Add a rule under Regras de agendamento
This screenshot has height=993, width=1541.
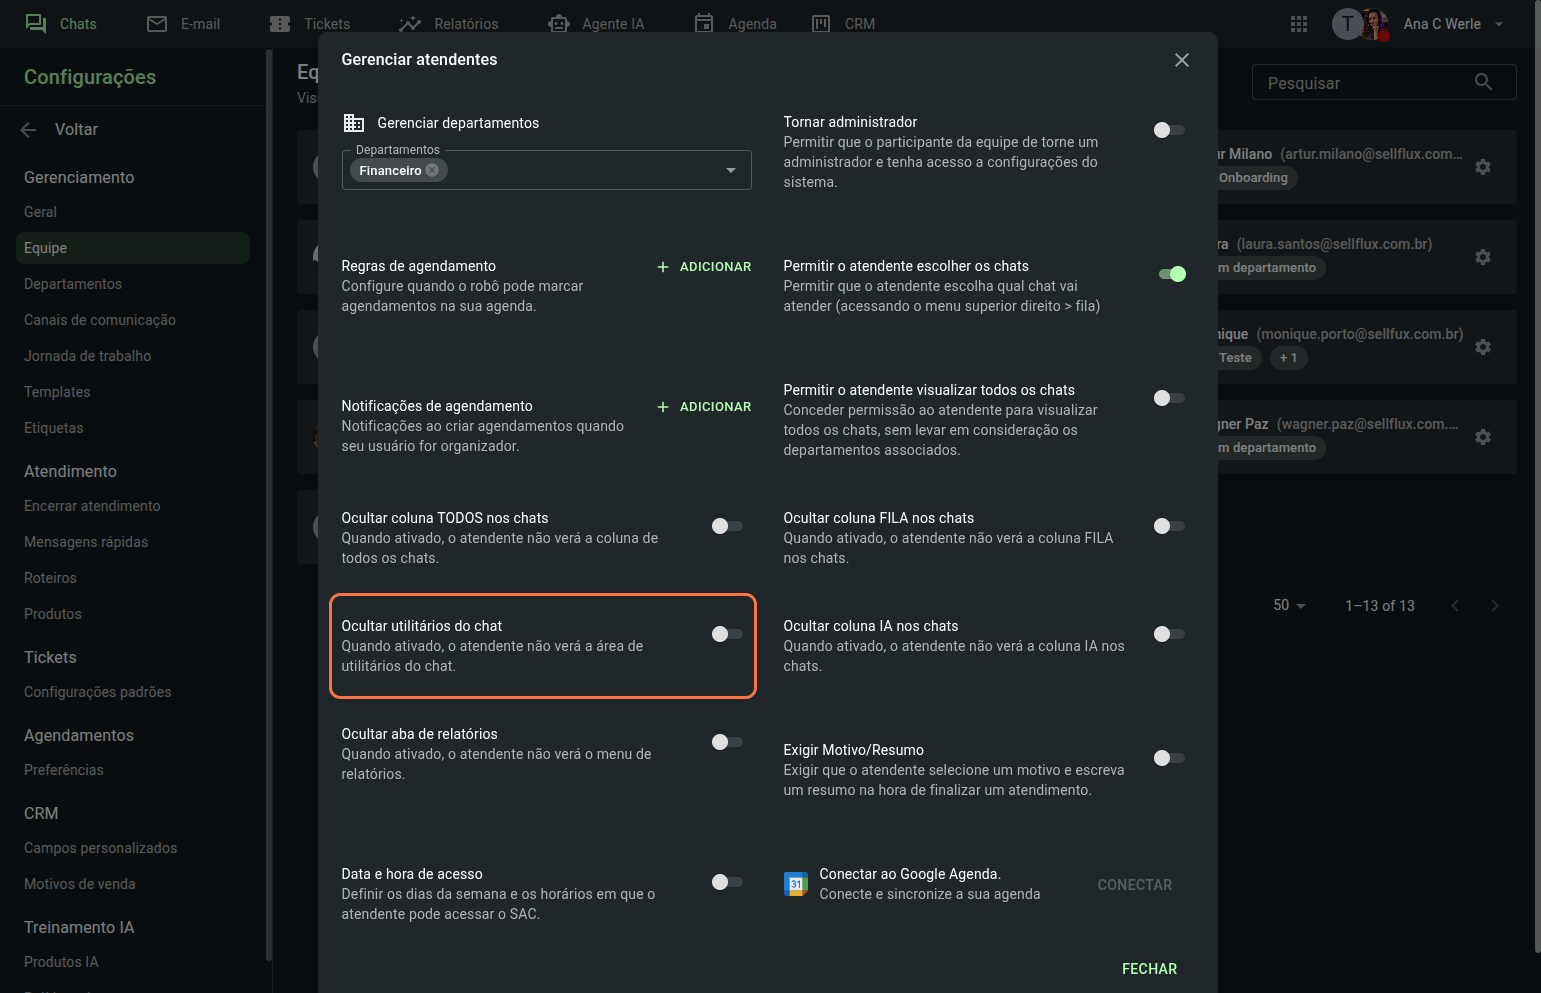(704, 267)
